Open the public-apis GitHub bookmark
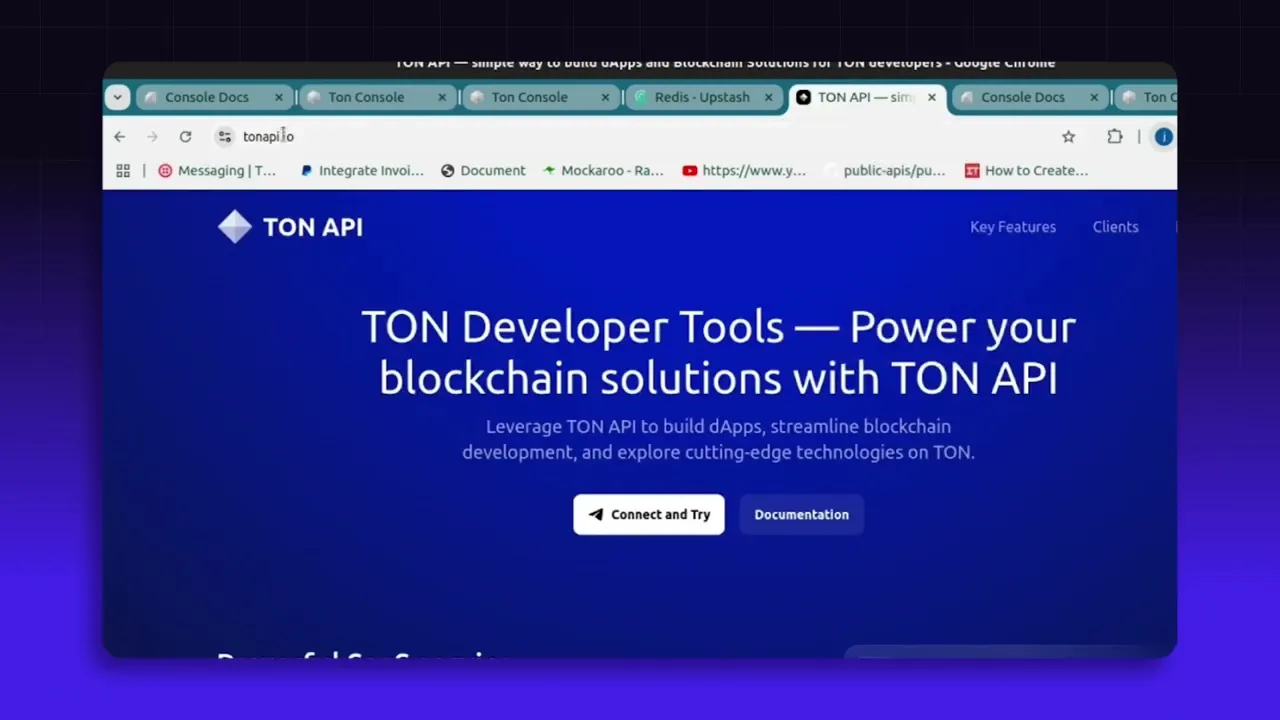This screenshot has width=1280, height=720. (884, 170)
